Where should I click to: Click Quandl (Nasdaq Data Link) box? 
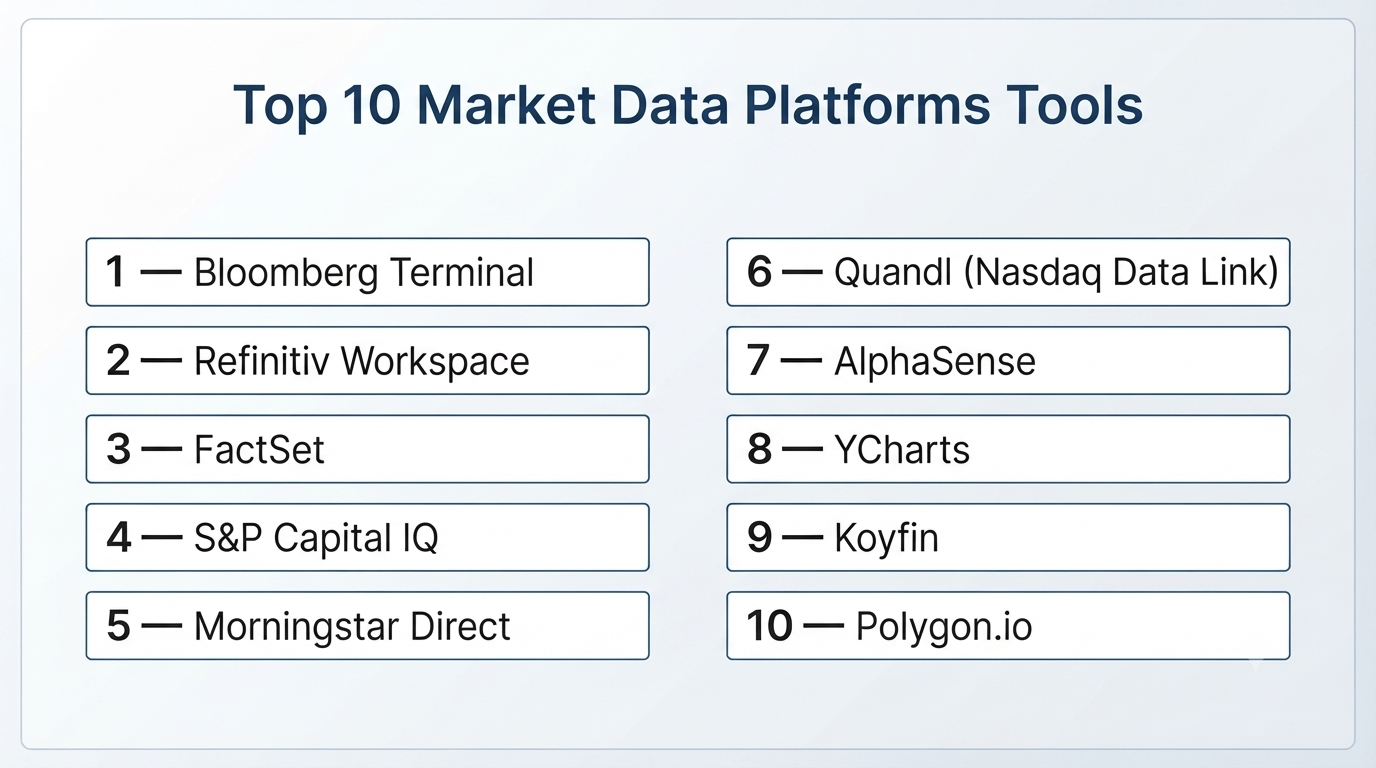pyautogui.click(x=1008, y=272)
